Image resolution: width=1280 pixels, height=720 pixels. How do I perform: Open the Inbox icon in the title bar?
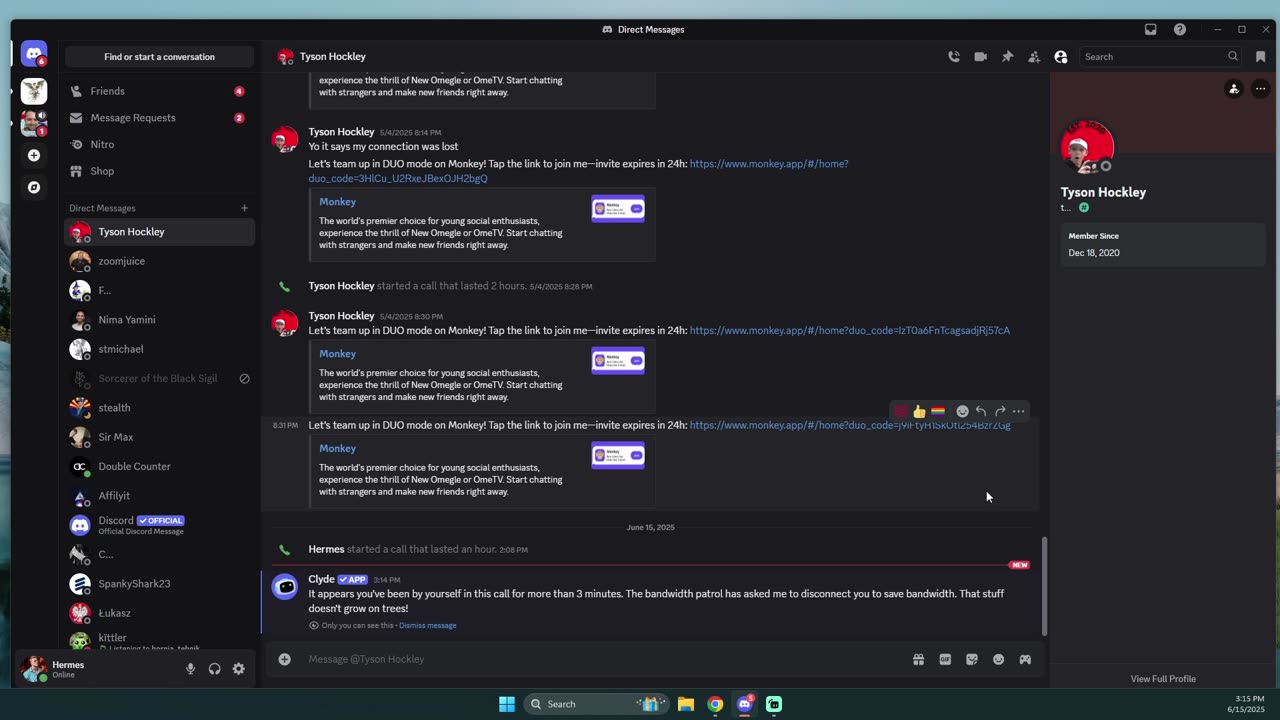[1151, 29]
